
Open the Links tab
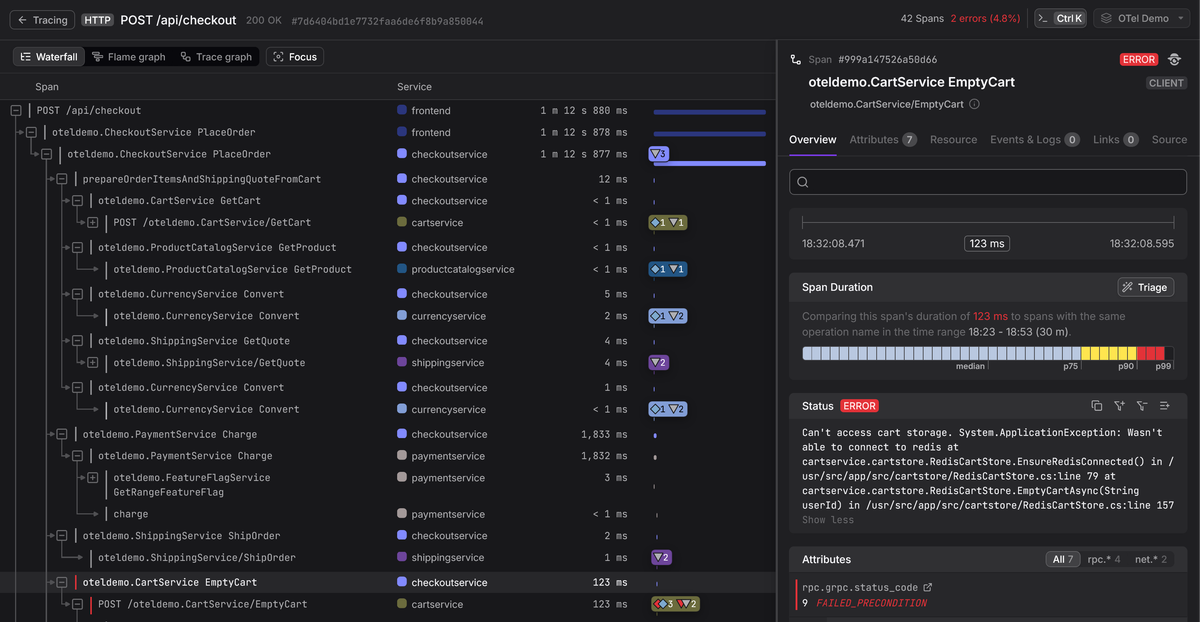(x=1116, y=140)
